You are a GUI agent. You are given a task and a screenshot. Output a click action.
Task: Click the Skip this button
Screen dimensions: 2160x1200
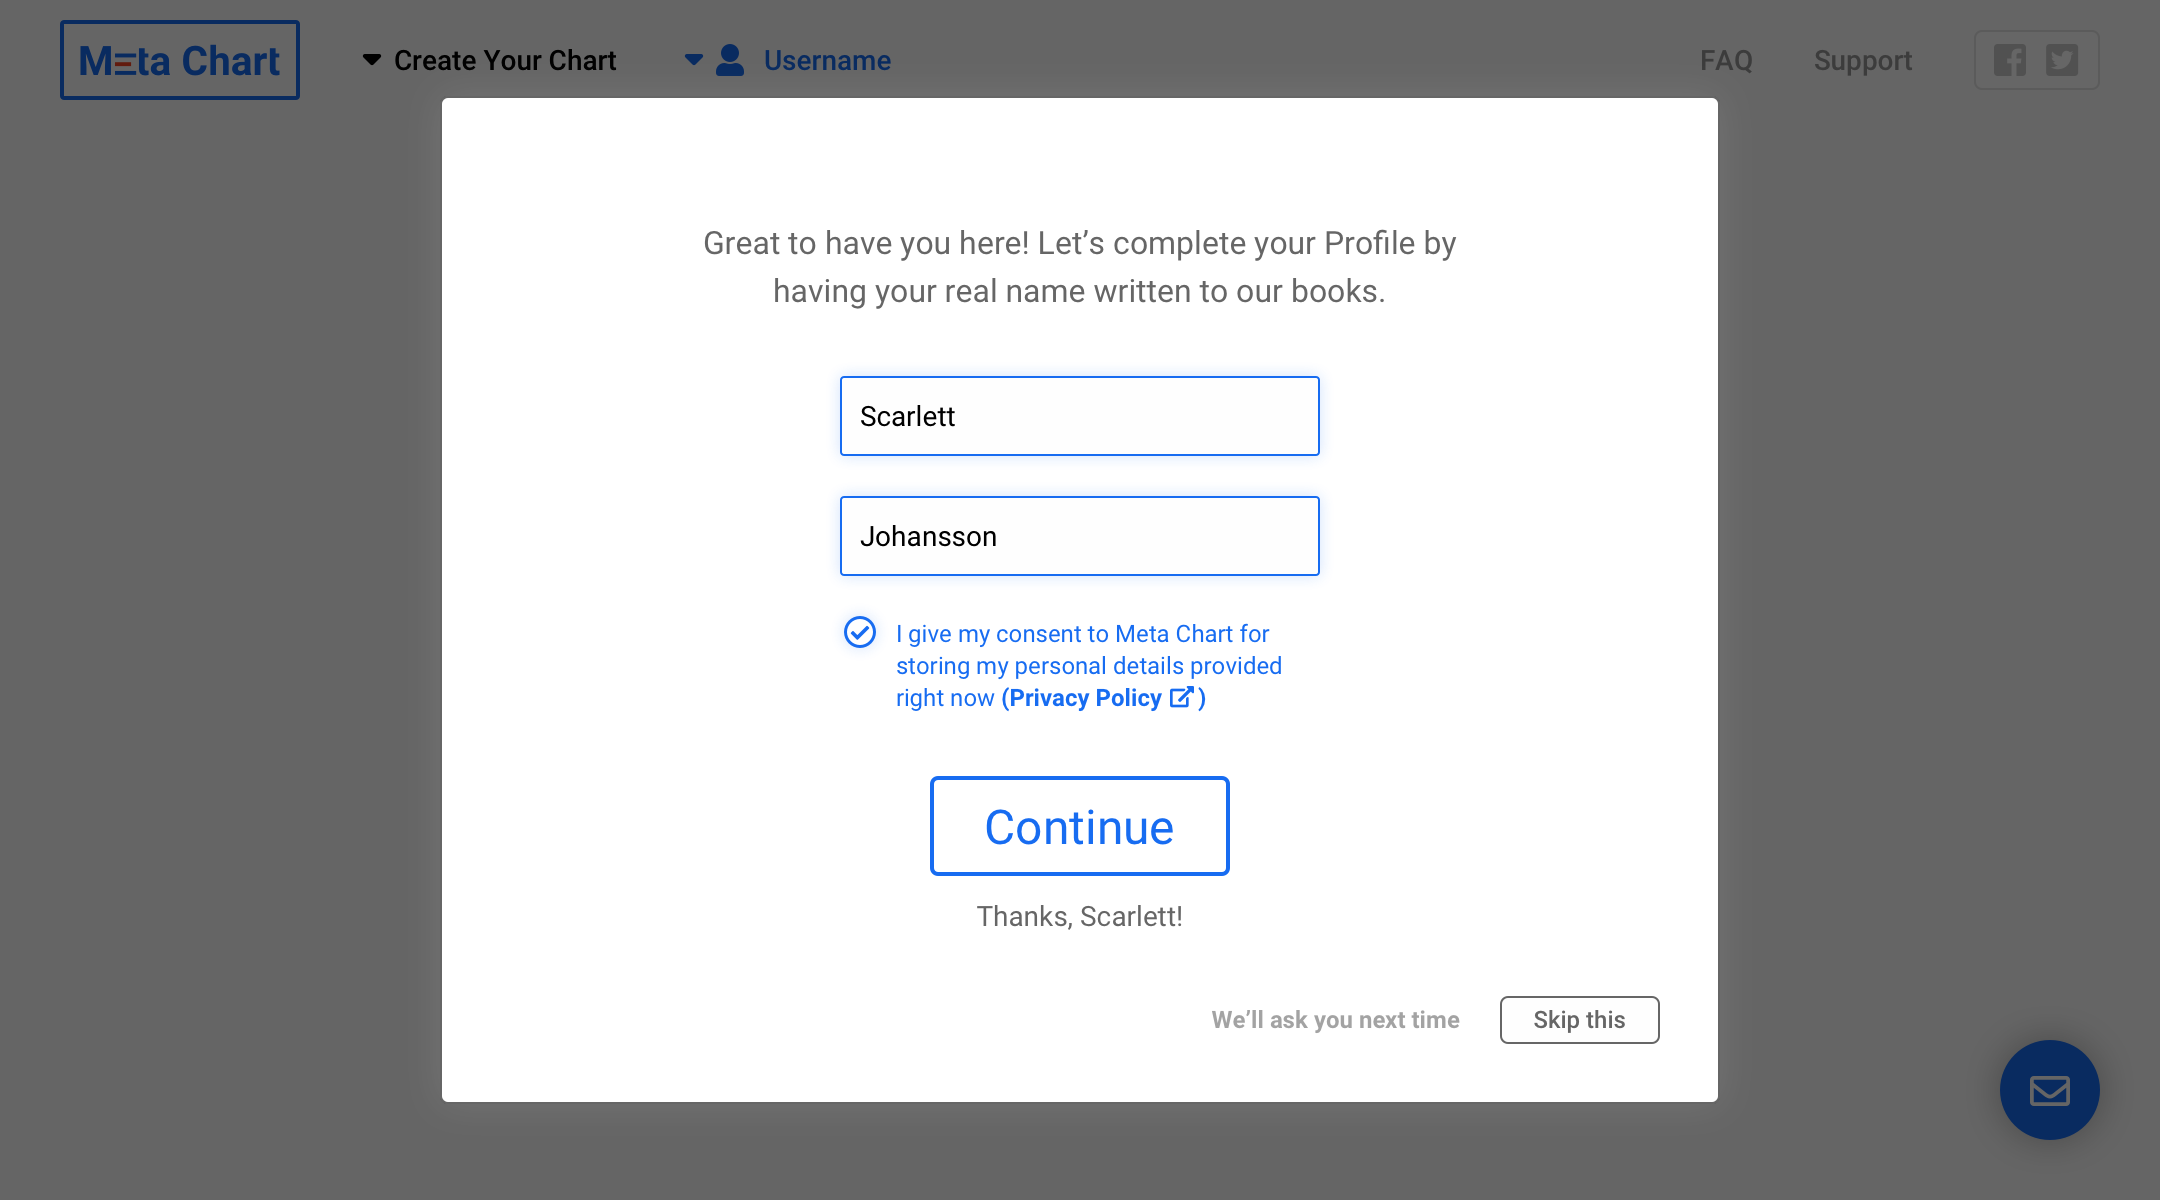[x=1579, y=1020]
